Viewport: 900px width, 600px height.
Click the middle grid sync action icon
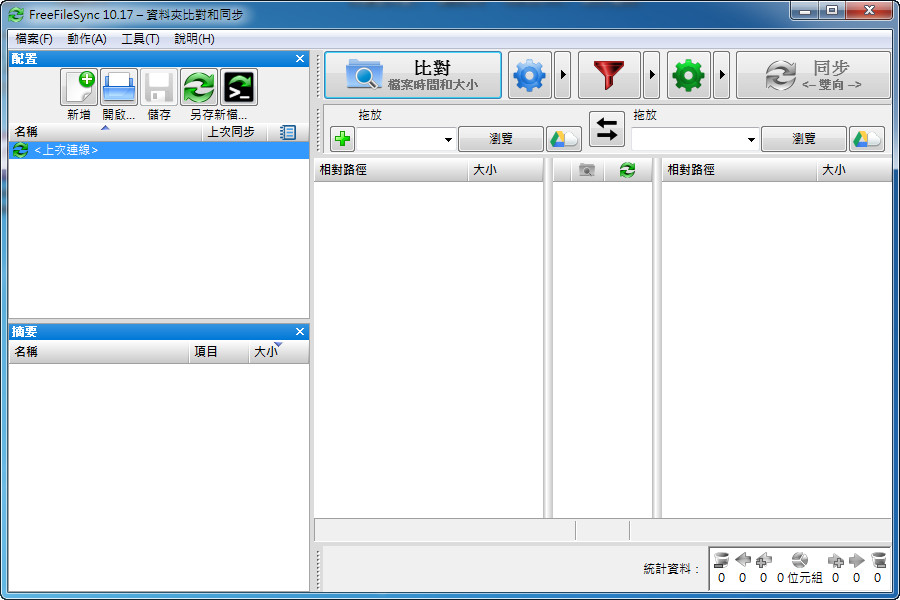tap(627, 170)
